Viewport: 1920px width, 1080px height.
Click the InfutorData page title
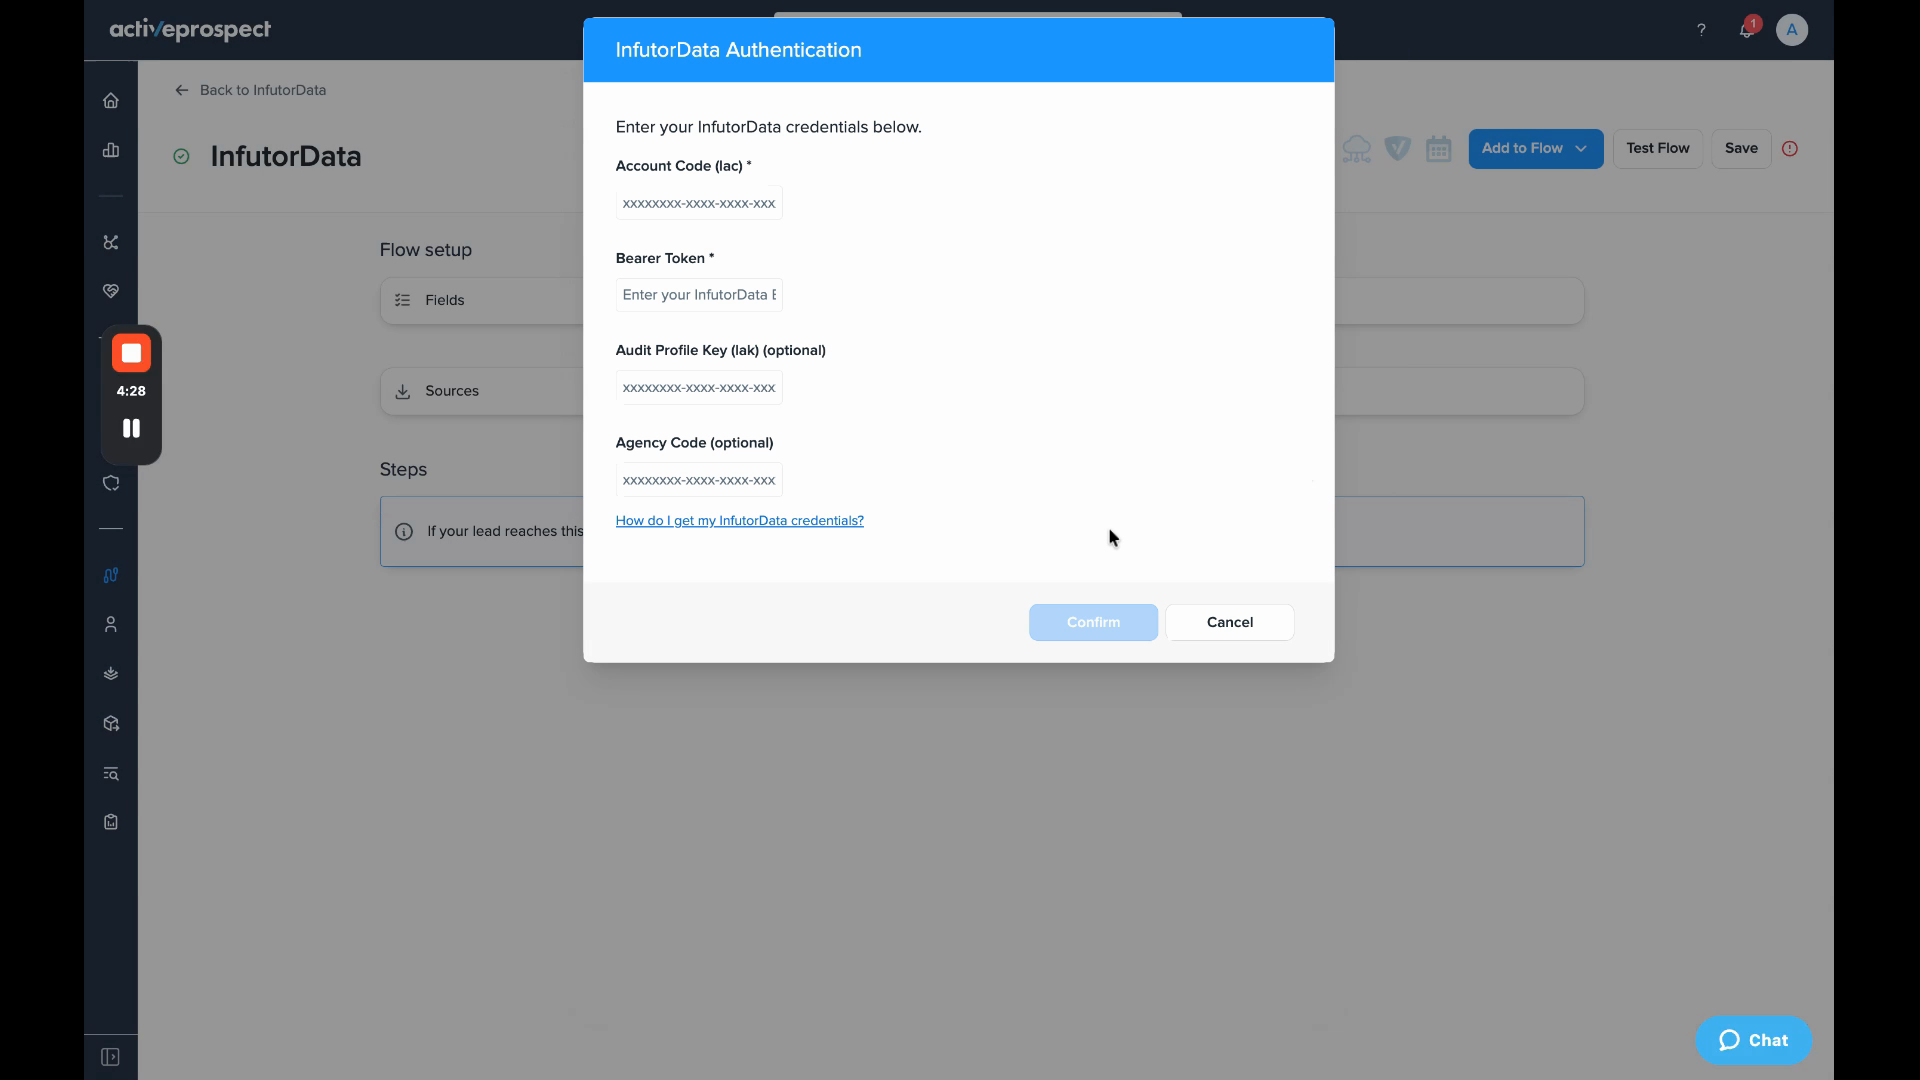click(x=286, y=156)
